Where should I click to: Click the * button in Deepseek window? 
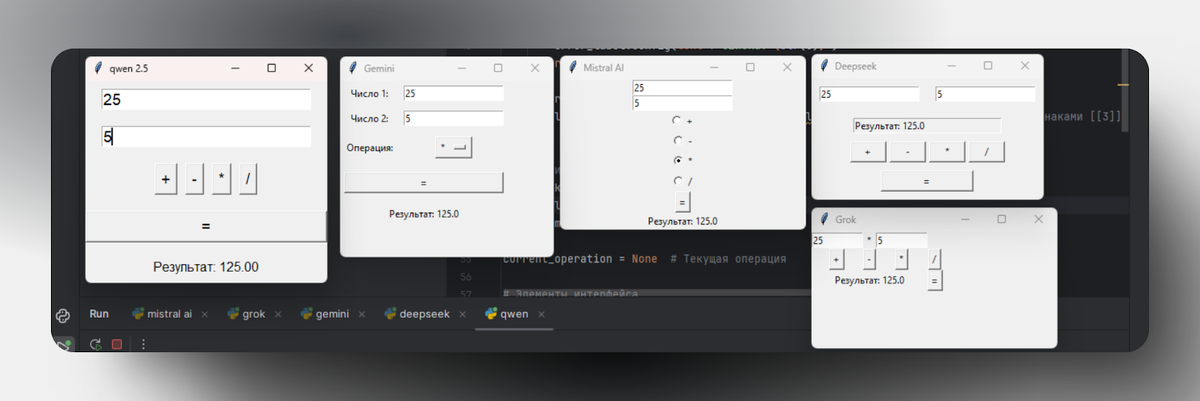point(947,152)
